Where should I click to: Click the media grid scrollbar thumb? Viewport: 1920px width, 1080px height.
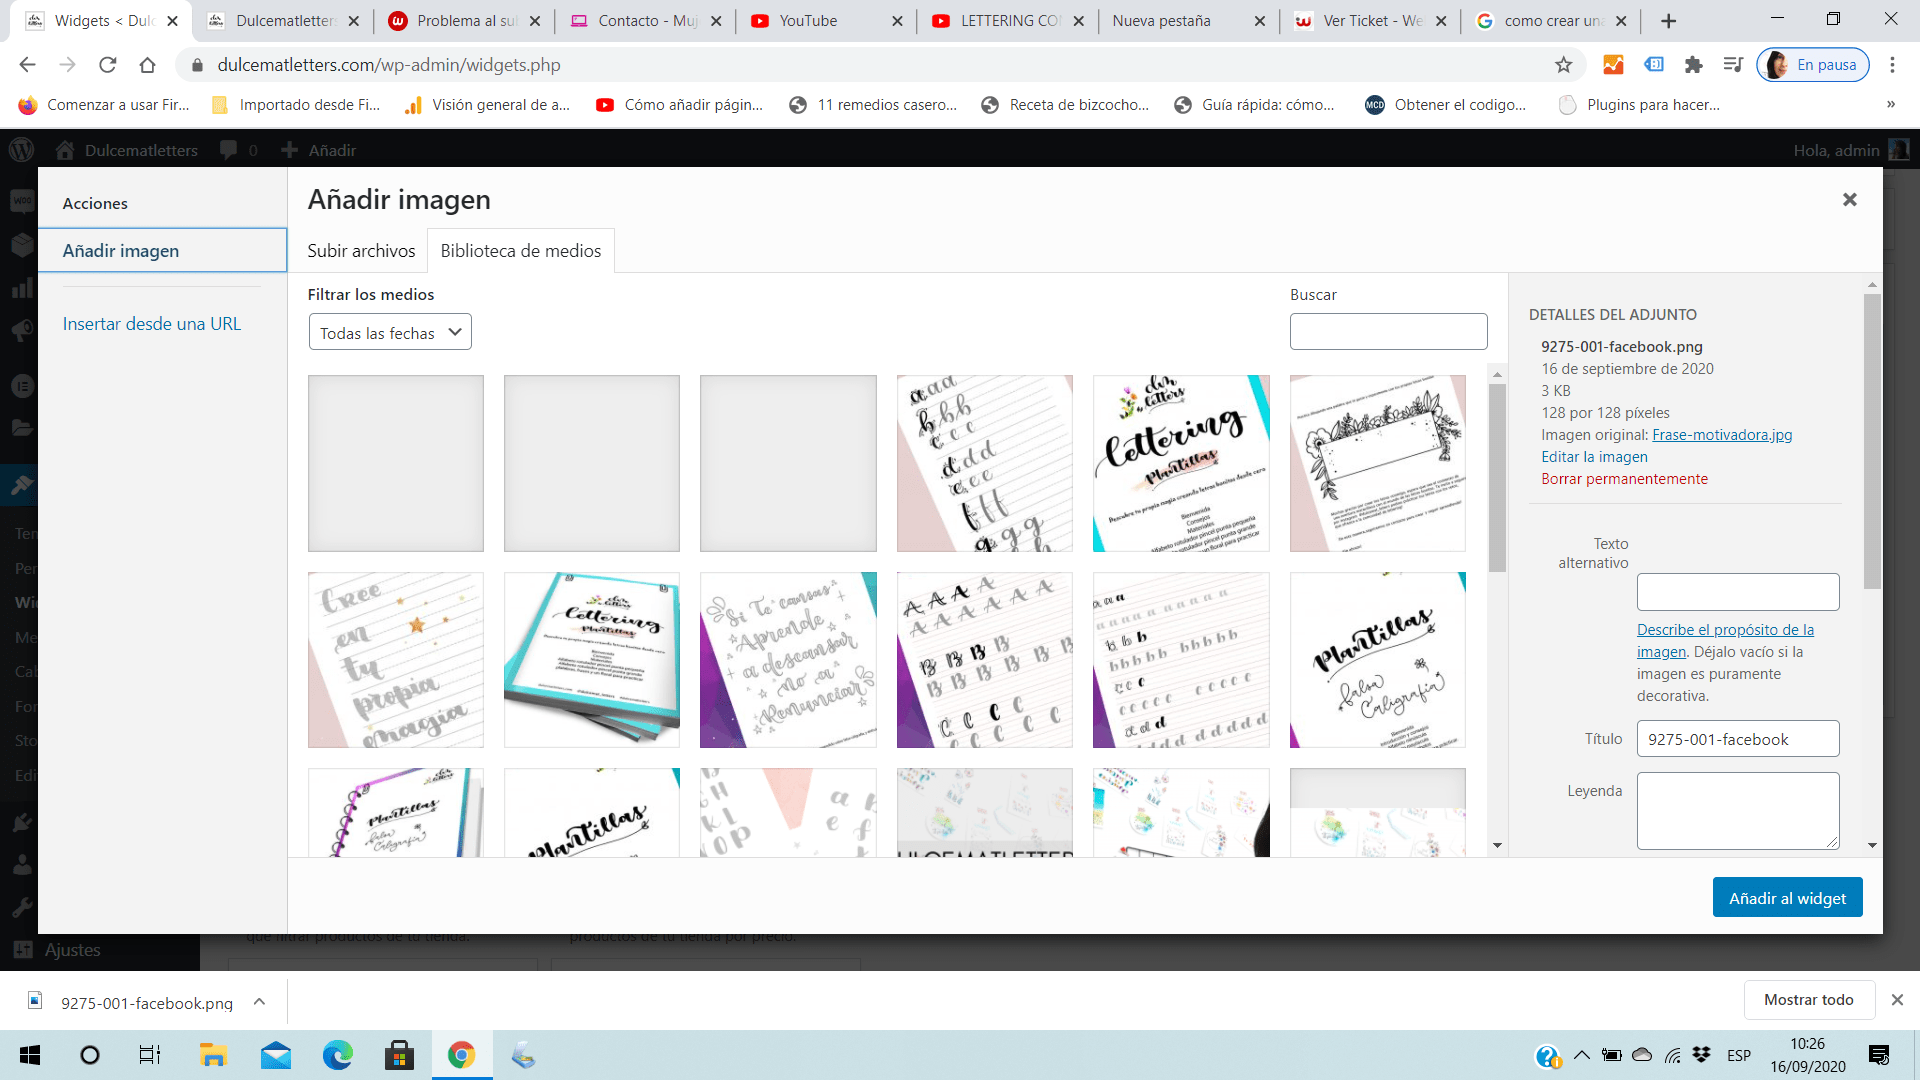pyautogui.click(x=1497, y=478)
